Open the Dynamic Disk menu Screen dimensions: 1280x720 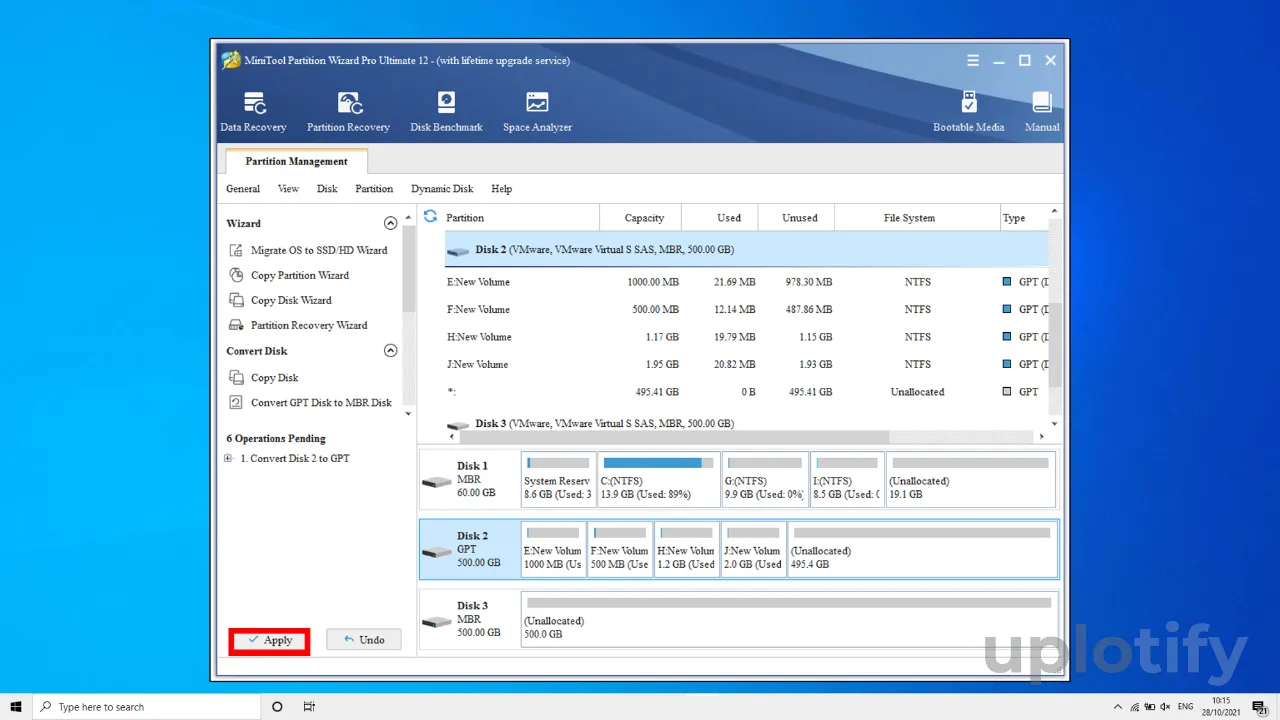click(x=442, y=189)
